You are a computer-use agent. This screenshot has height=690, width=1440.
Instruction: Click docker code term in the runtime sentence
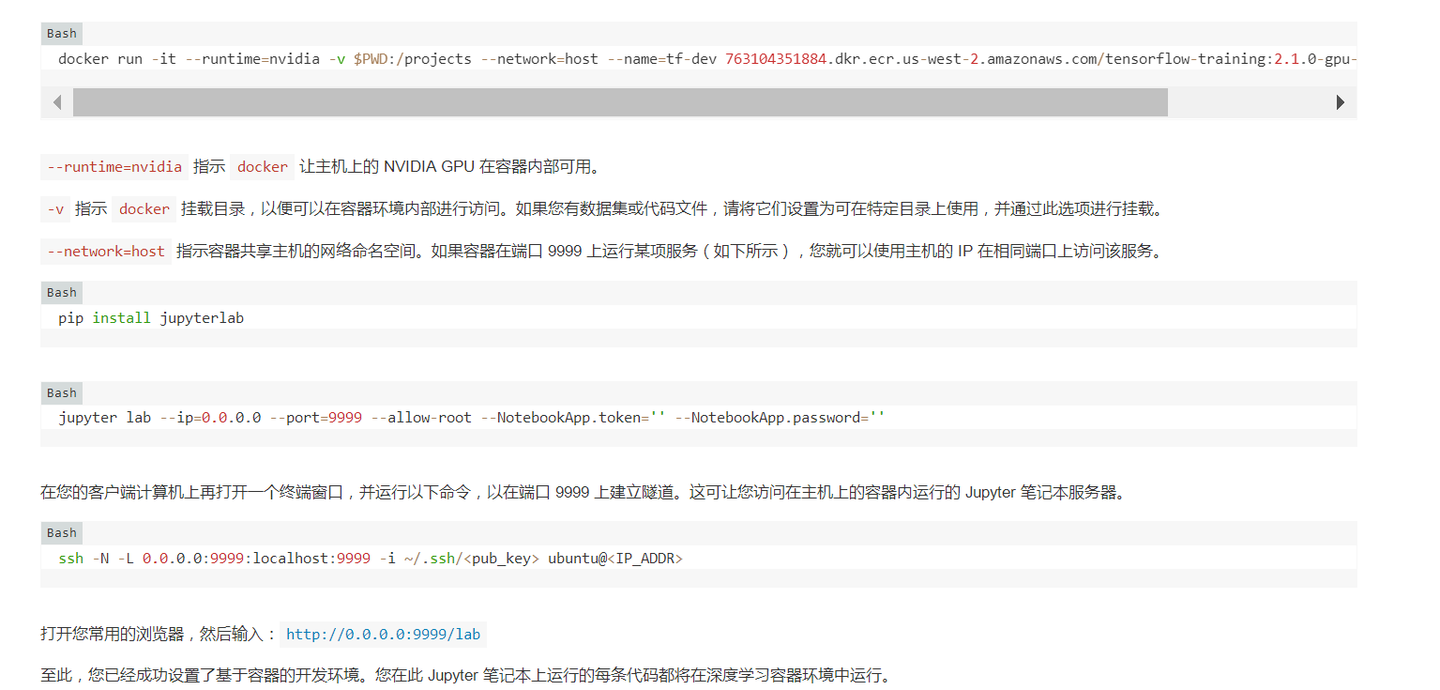click(x=262, y=167)
